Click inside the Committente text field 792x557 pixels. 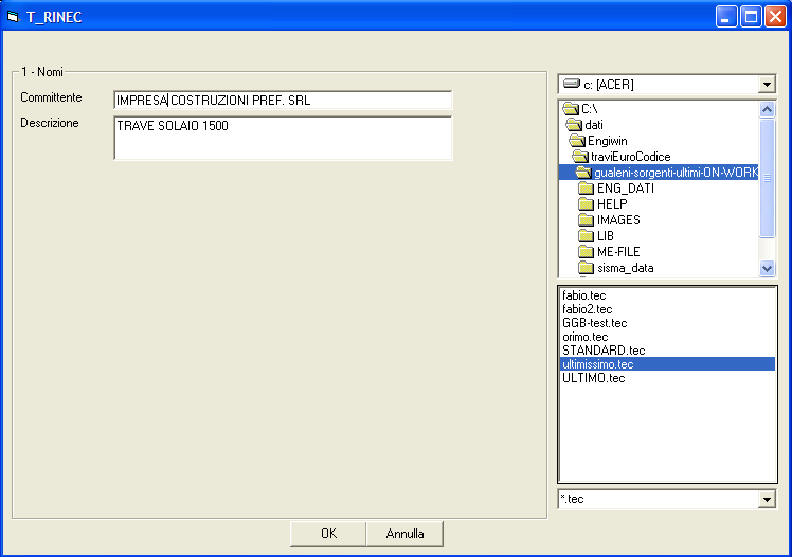pyautogui.click(x=282, y=100)
